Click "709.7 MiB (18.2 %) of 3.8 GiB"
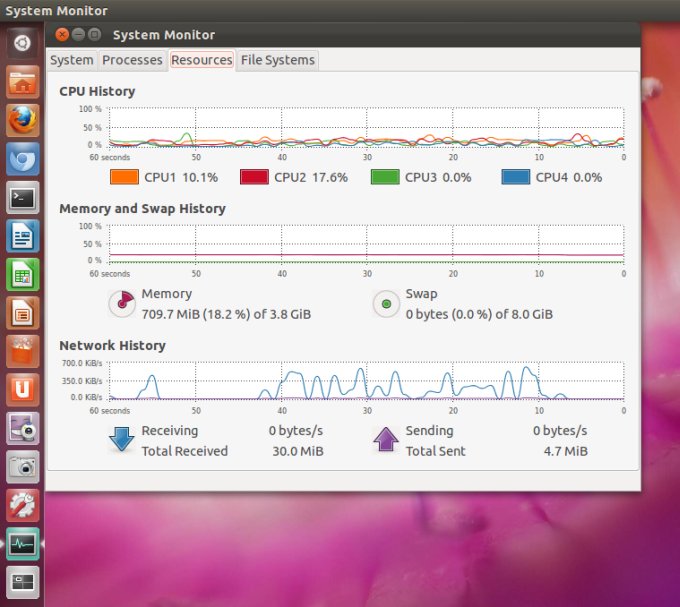The width and height of the screenshot is (680, 607). [x=226, y=314]
